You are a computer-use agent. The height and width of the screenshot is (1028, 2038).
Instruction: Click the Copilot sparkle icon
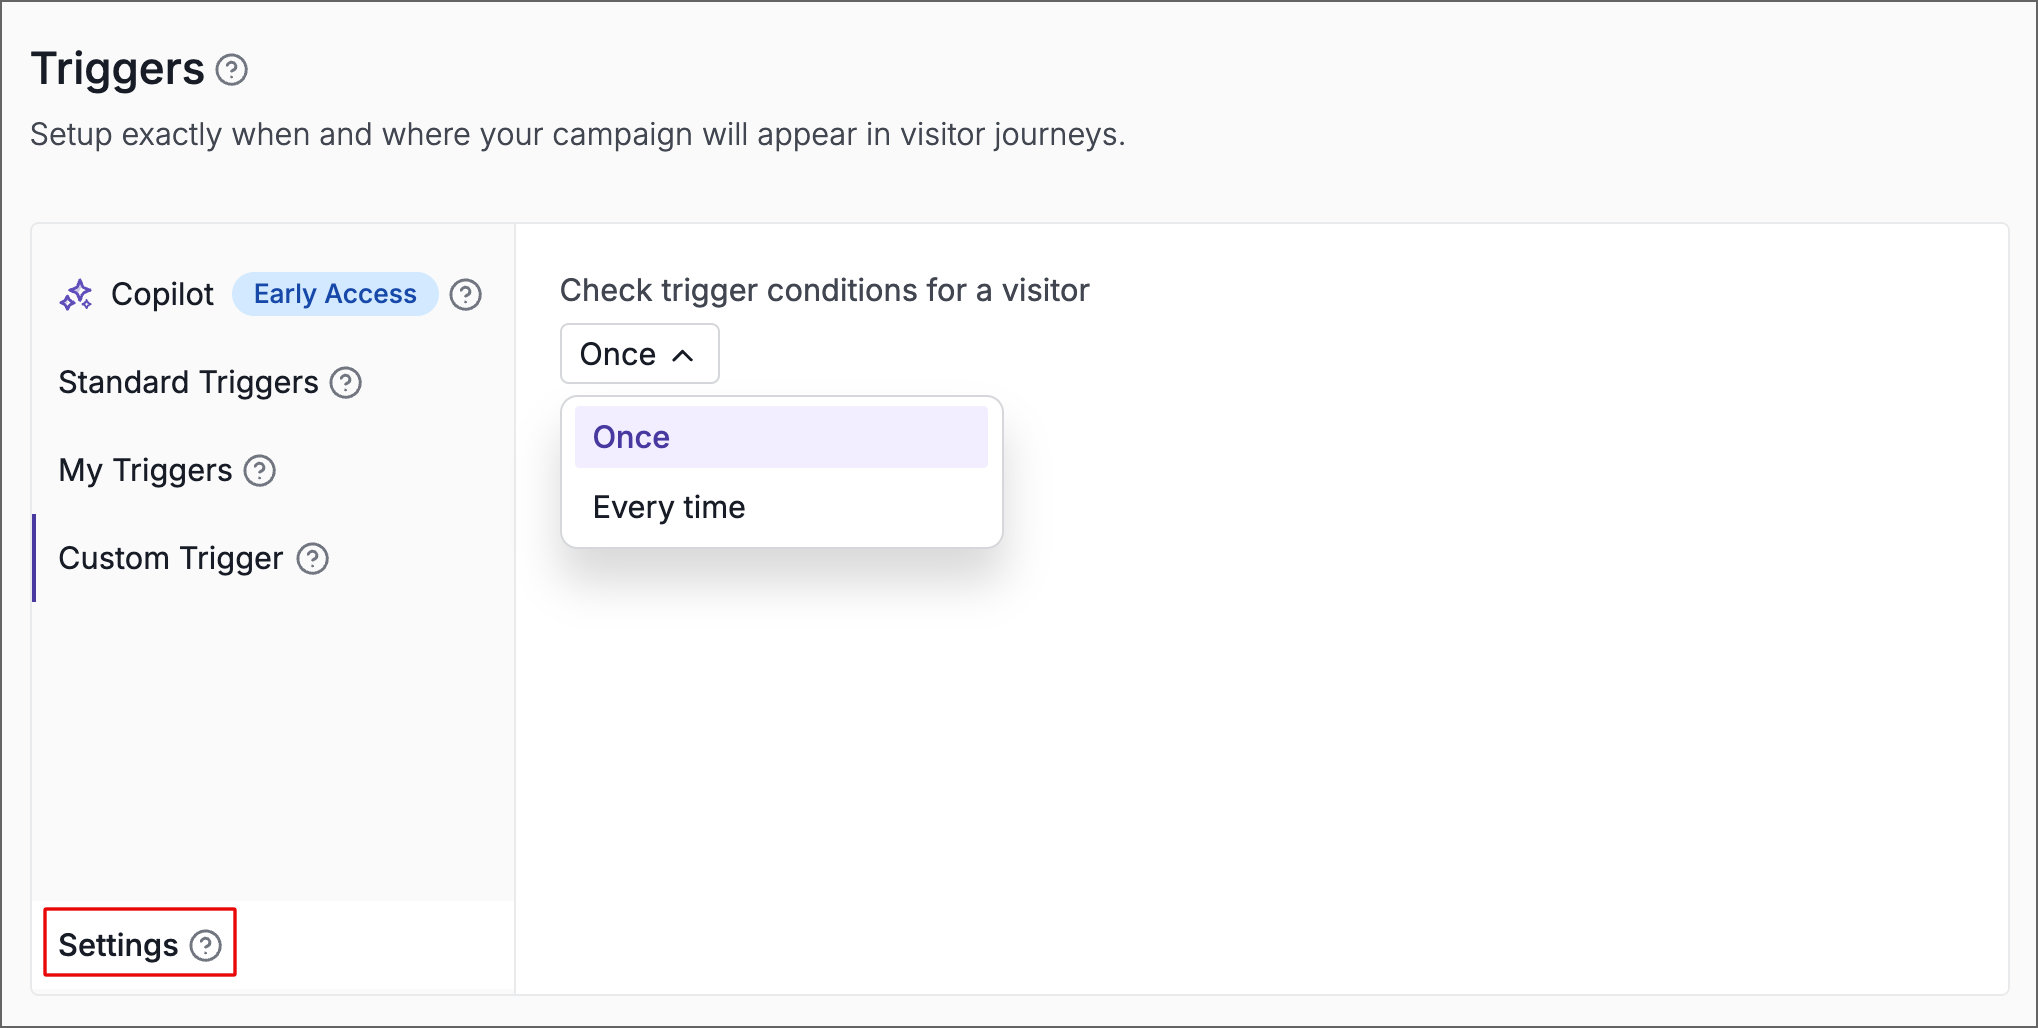(76, 294)
